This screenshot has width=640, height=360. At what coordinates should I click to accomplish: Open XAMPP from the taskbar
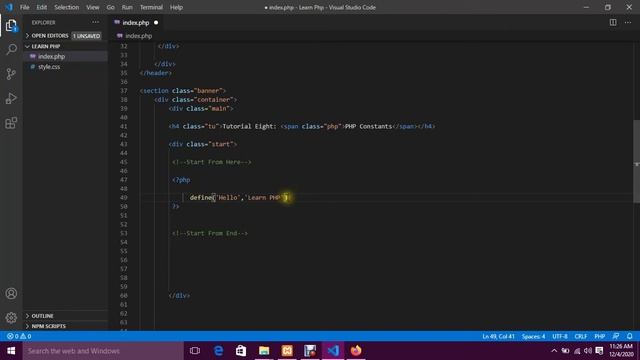tap(287, 351)
